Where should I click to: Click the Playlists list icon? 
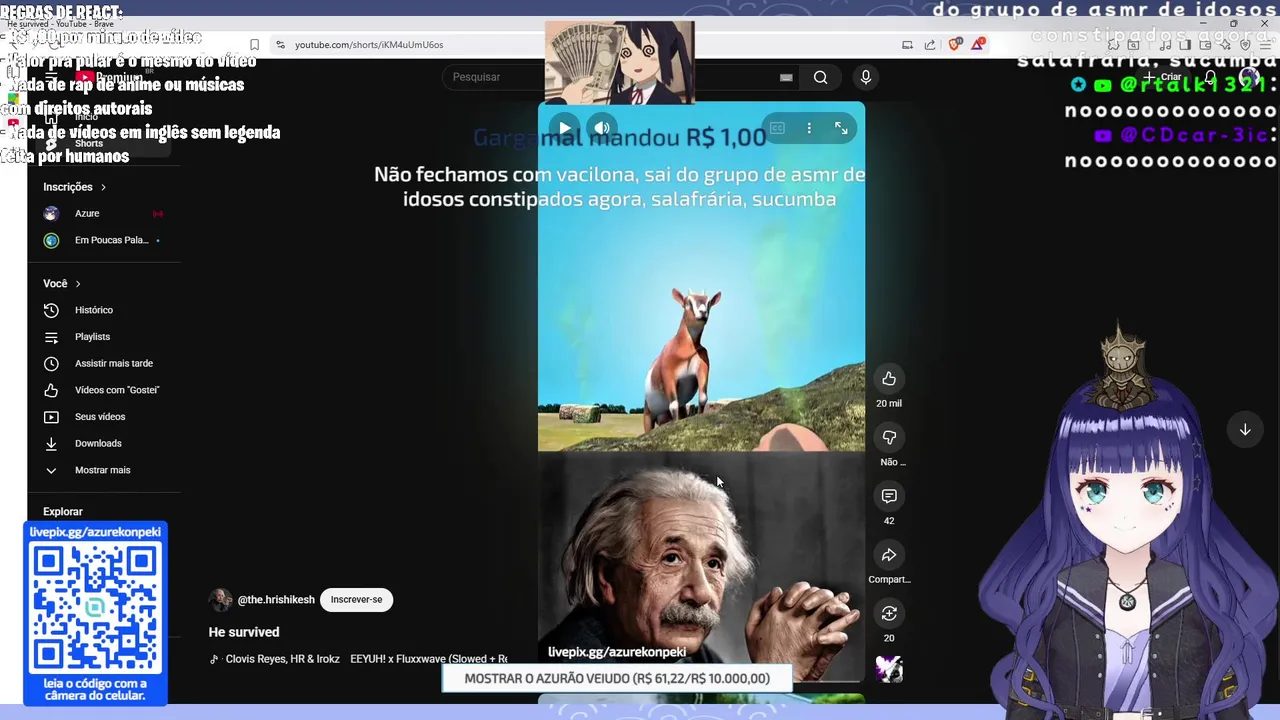51,337
